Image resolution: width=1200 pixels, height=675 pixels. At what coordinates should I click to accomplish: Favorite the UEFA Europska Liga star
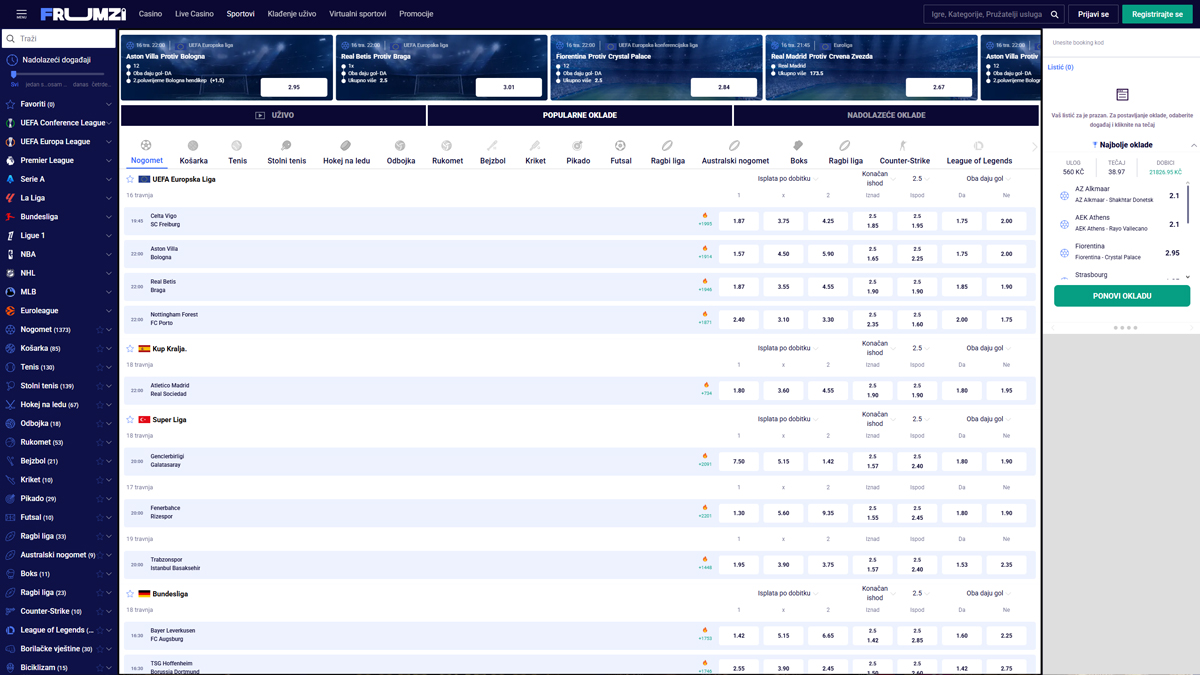click(130, 179)
